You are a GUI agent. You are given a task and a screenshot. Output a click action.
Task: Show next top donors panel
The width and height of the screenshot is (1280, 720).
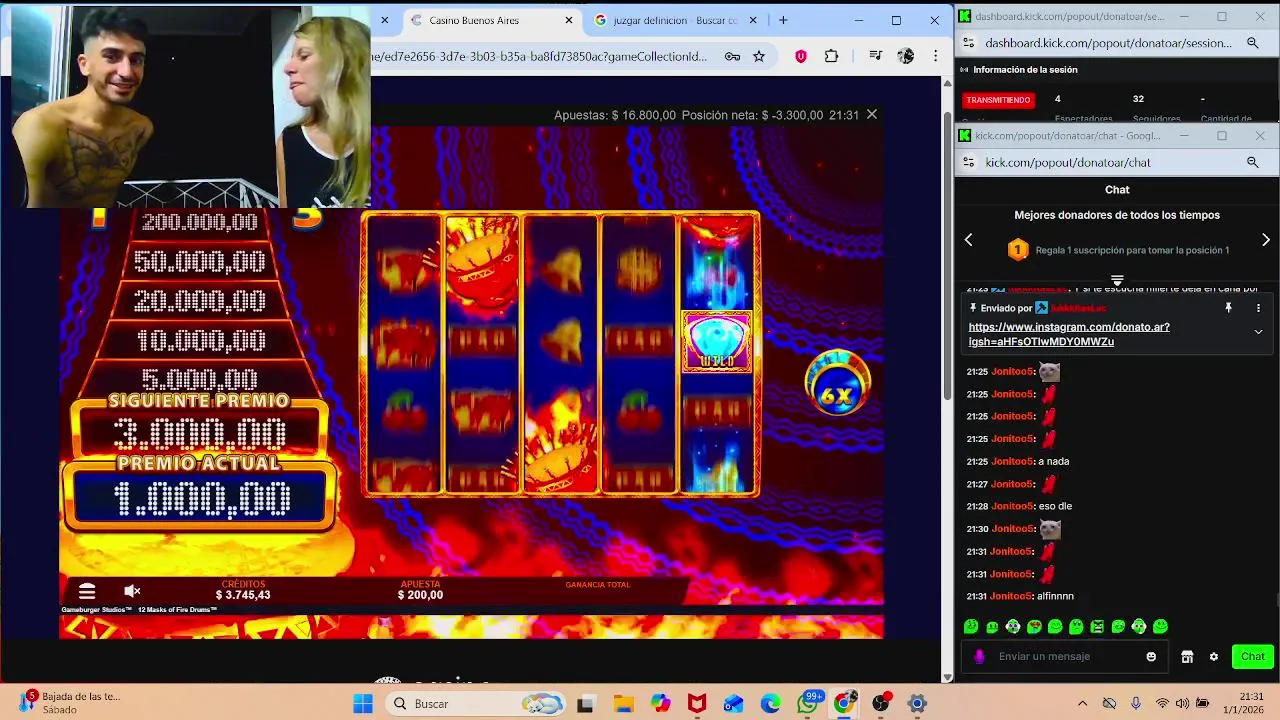coord(1266,240)
